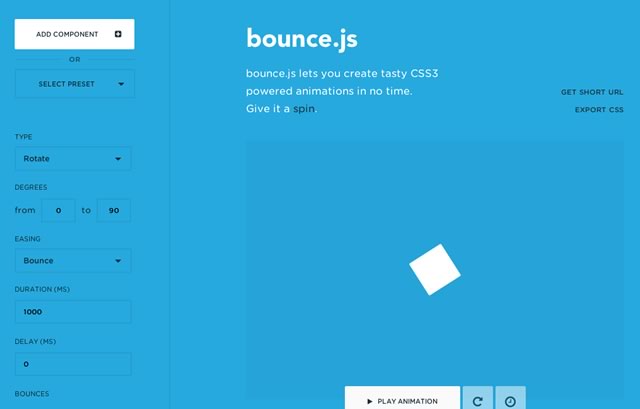The height and width of the screenshot is (409, 640).
Task: Click the Delay (MS) input field
Action: tap(73, 364)
